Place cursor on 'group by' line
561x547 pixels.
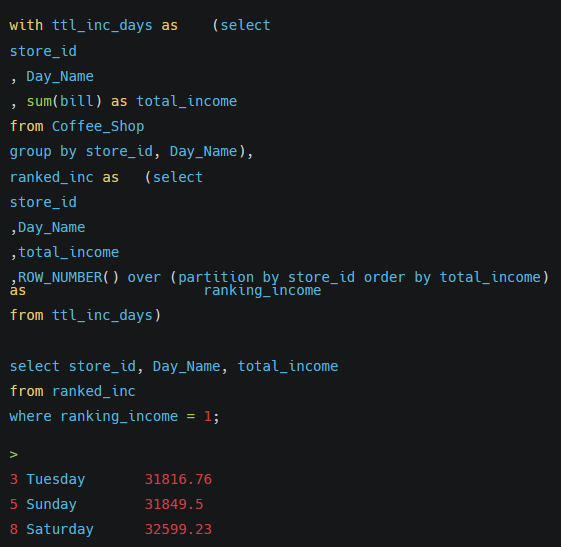(x=131, y=152)
